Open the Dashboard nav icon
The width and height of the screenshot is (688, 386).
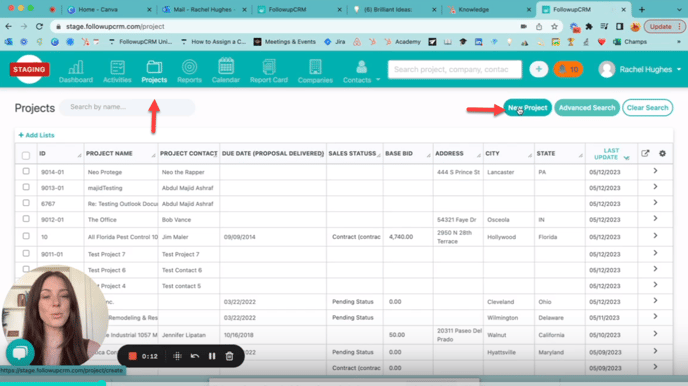point(75,71)
